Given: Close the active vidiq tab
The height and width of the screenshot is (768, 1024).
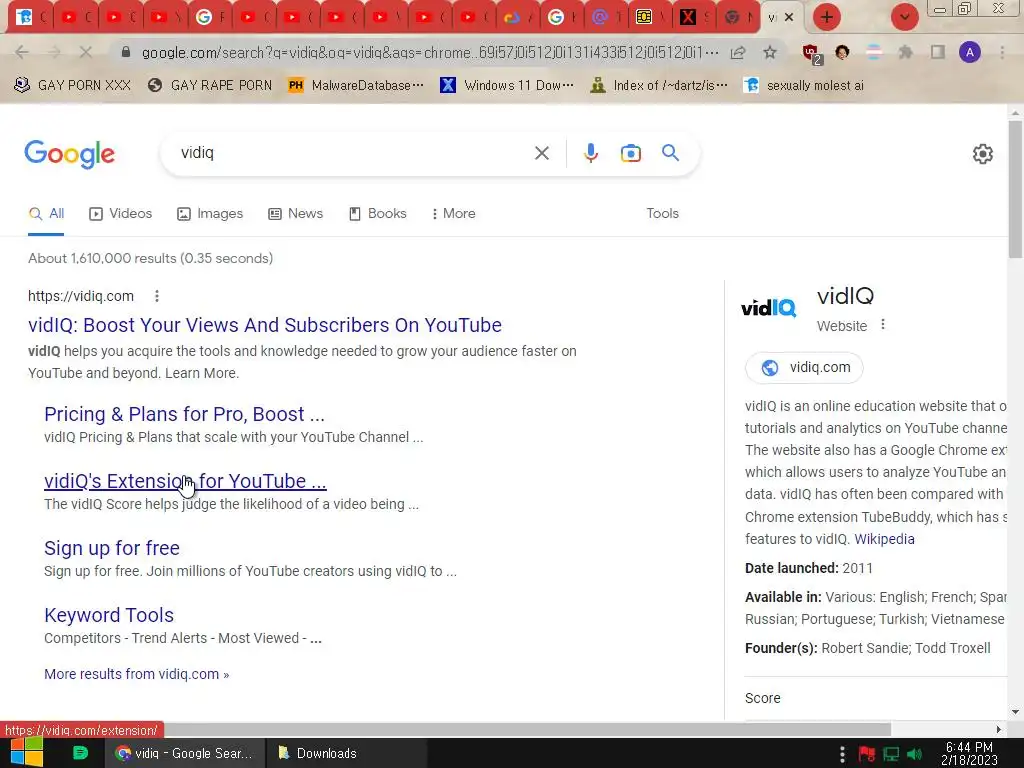Looking at the screenshot, I should tap(790, 18).
